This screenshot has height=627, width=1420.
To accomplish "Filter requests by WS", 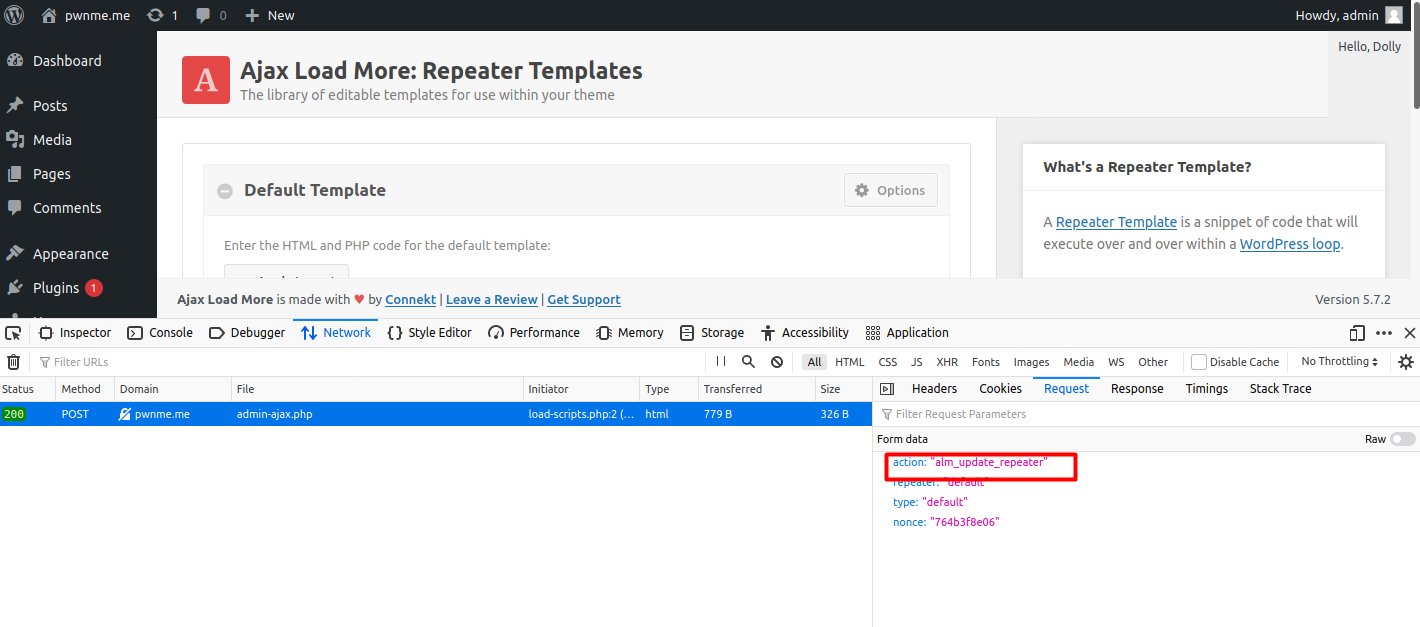I will 1116,362.
